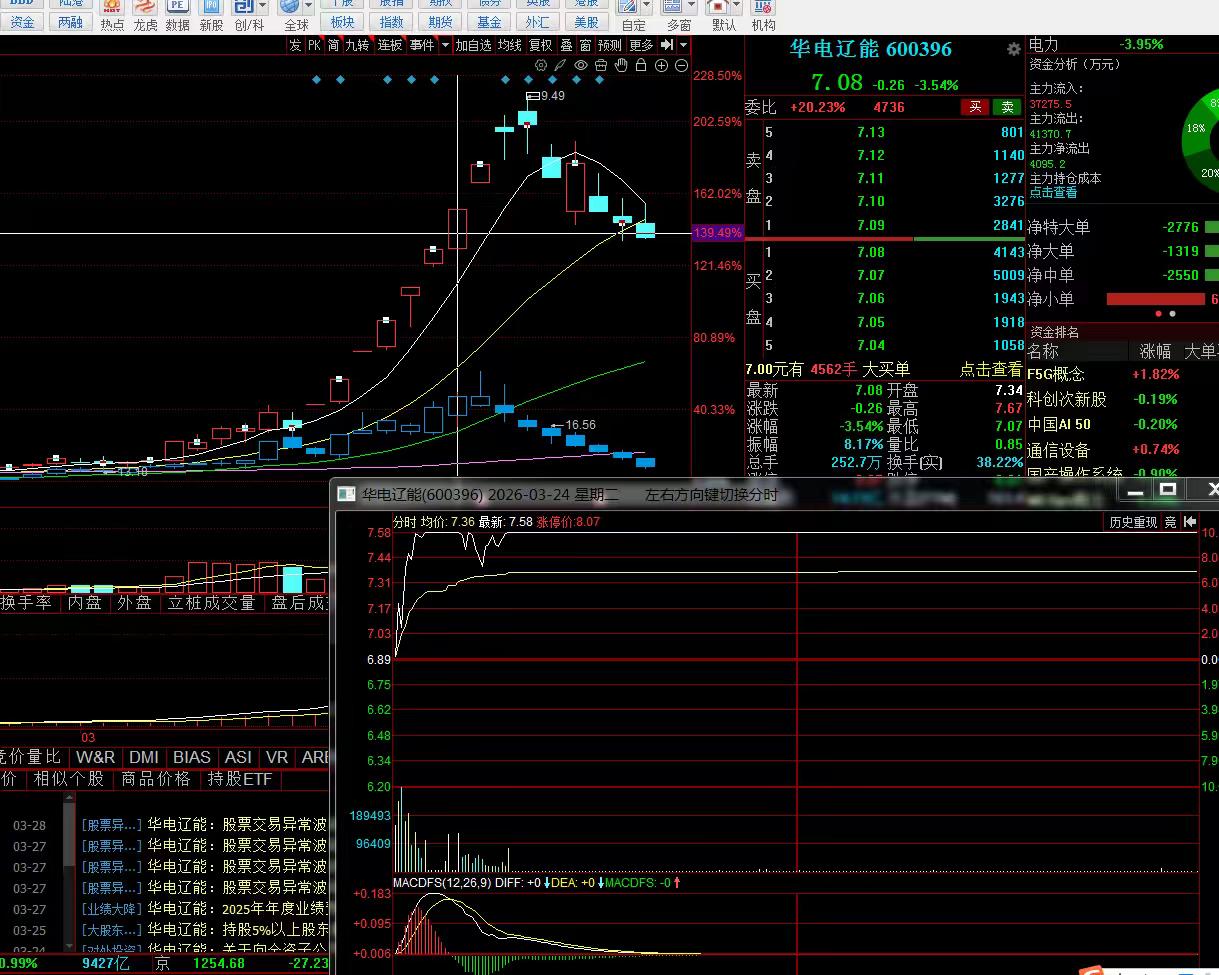
Task: Zoom out with the minus circle icon
Action: click(681, 66)
